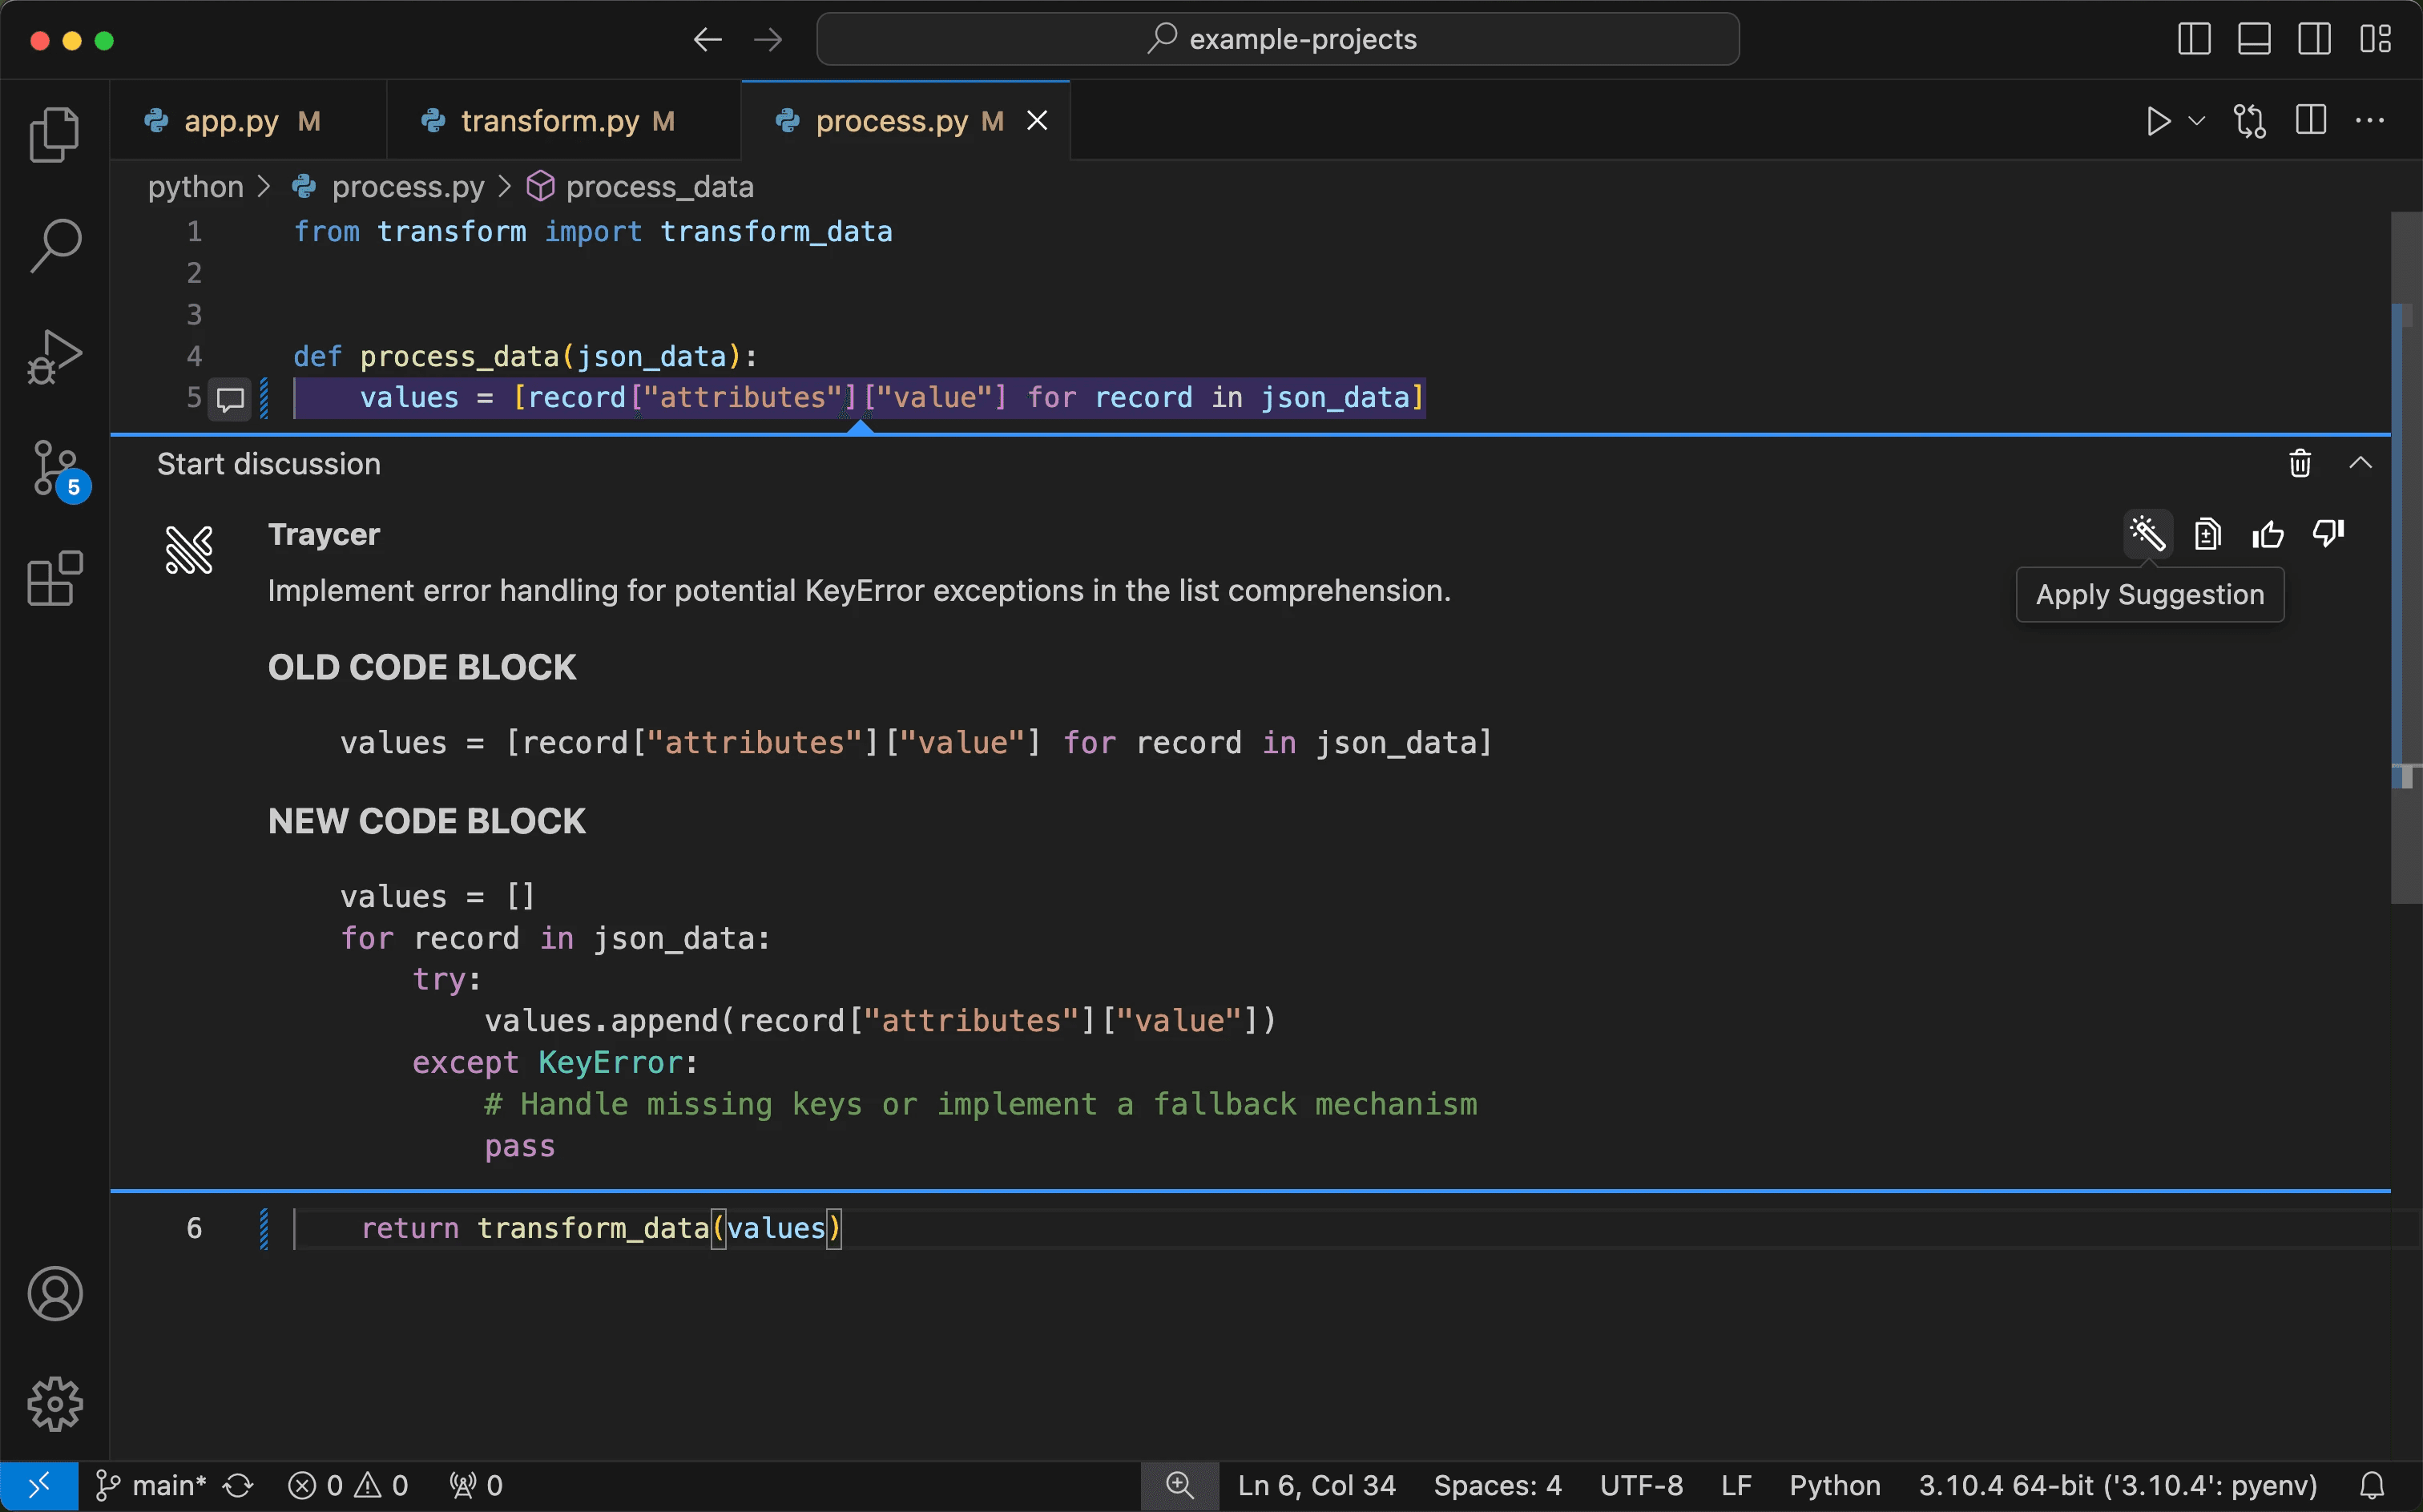Collapse the discussion panel with the chevron
2423x1512 pixels.
pyautogui.click(x=2360, y=463)
